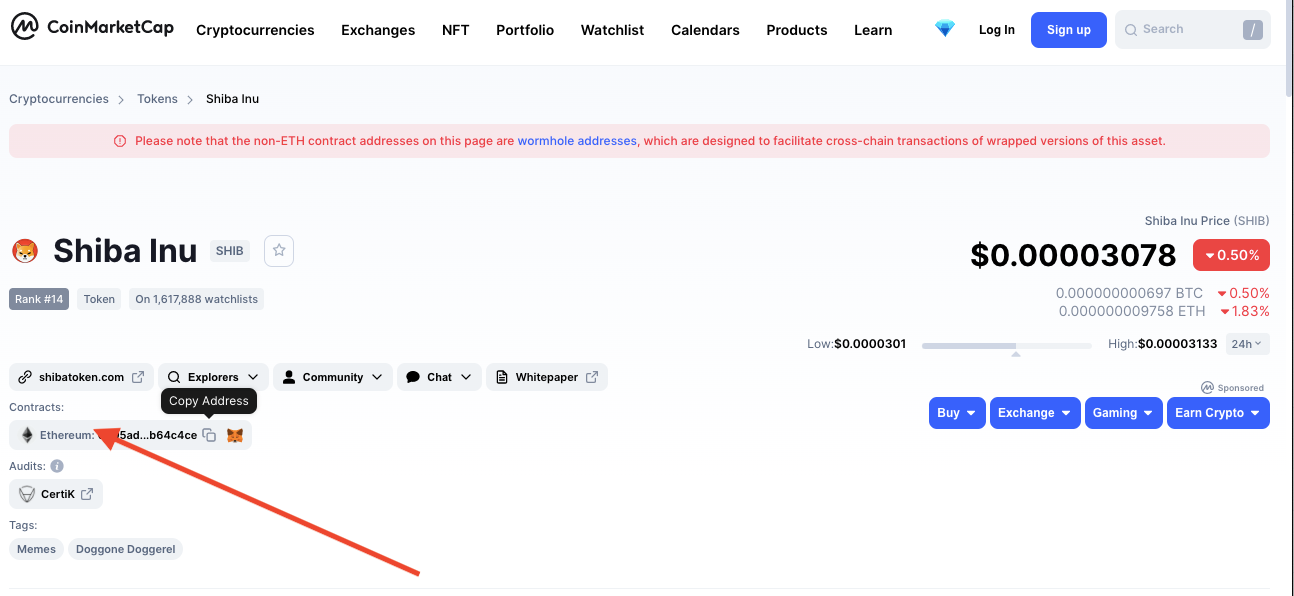Follow the wormhole addresses link
The height and width of the screenshot is (596, 1294).
577,141
